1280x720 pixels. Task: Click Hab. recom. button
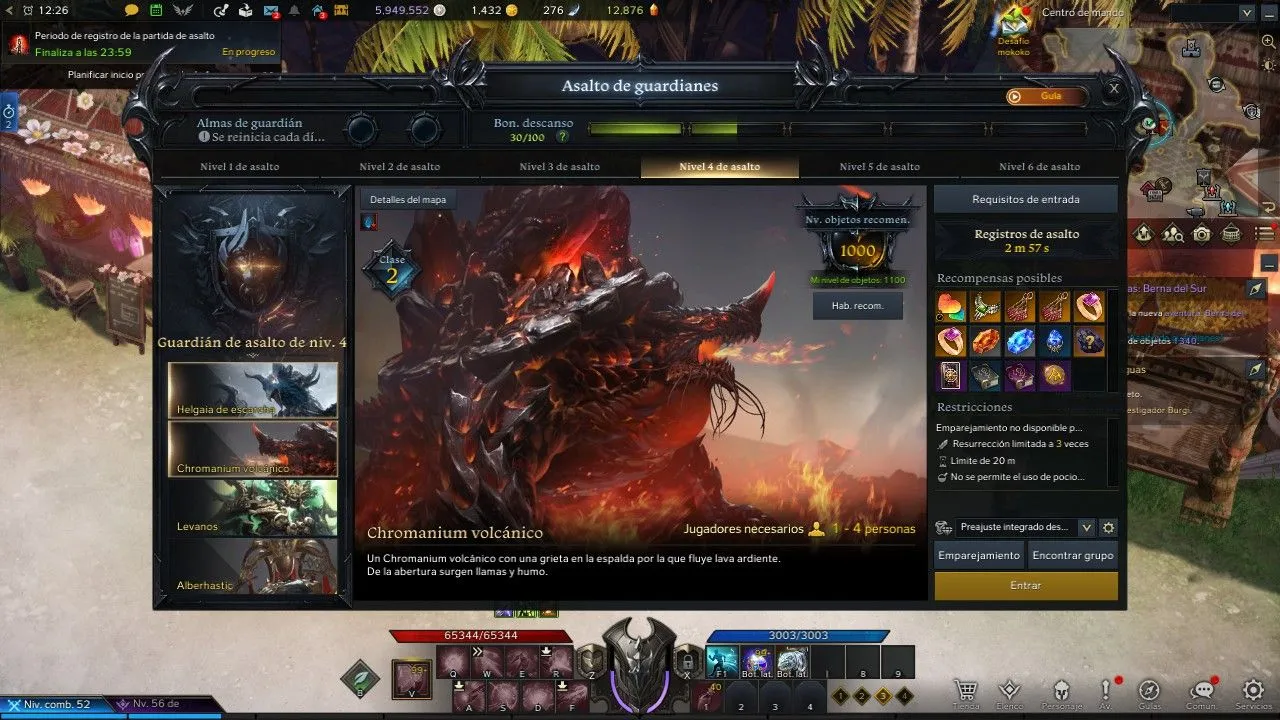pos(857,306)
